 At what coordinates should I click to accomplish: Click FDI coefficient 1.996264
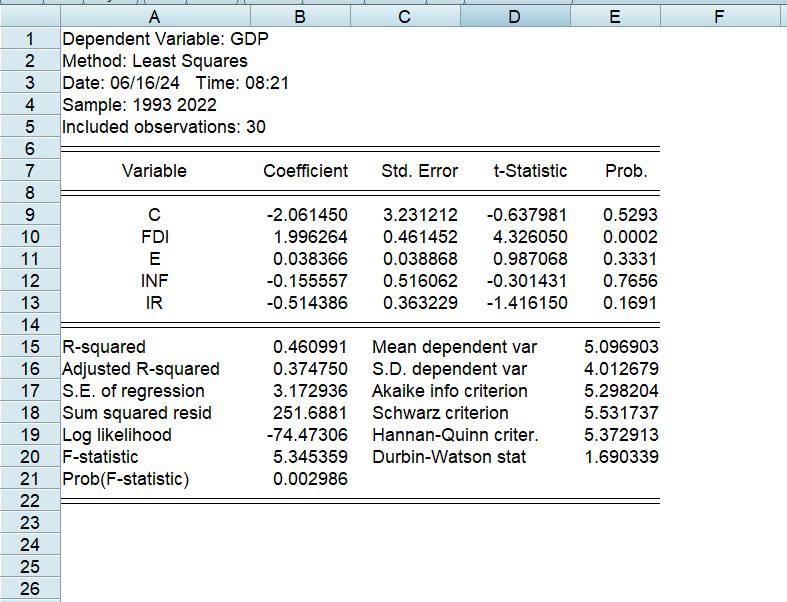coord(310,236)
